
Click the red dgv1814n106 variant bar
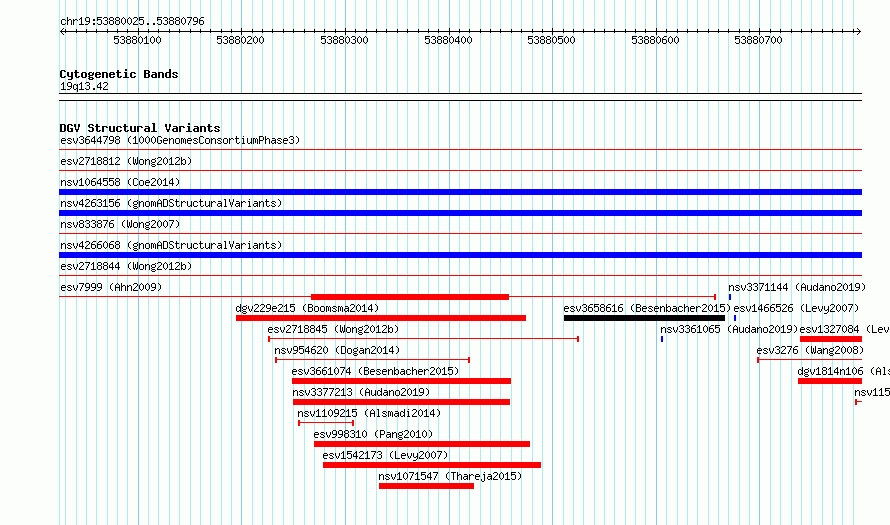click(830, 381)
